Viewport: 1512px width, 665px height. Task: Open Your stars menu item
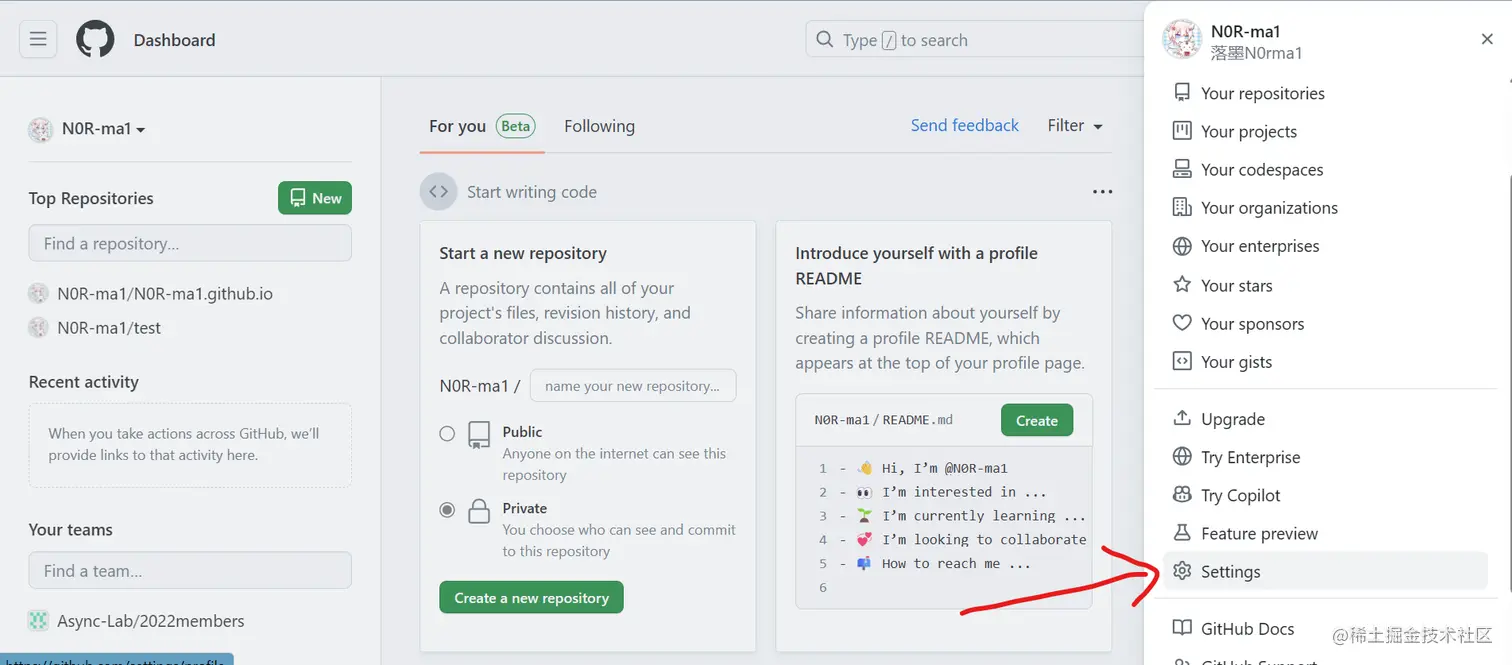pyautogui.click(x=1236, y=285)
